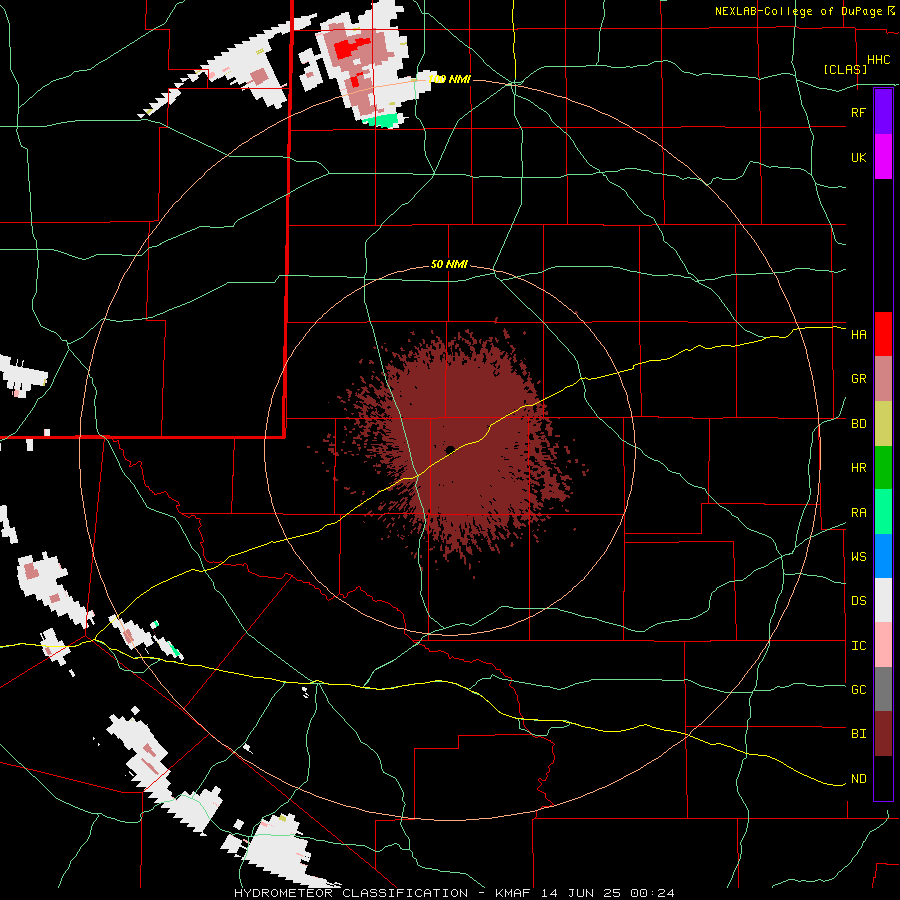This screenshot has width=900, height=900.
Task: Click the 'RF' legend label
Action: point(858,112)
